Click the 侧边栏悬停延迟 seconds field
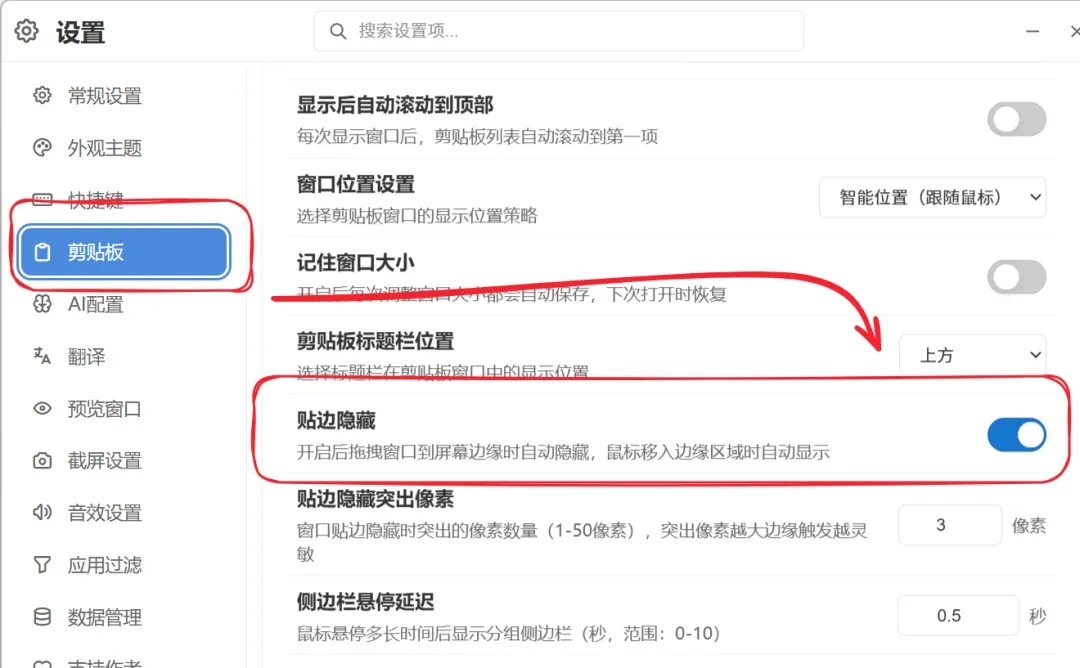Image resolution: width=1080 pixels, height=668 pixels. pyautogui.click(x=958, y=615)
